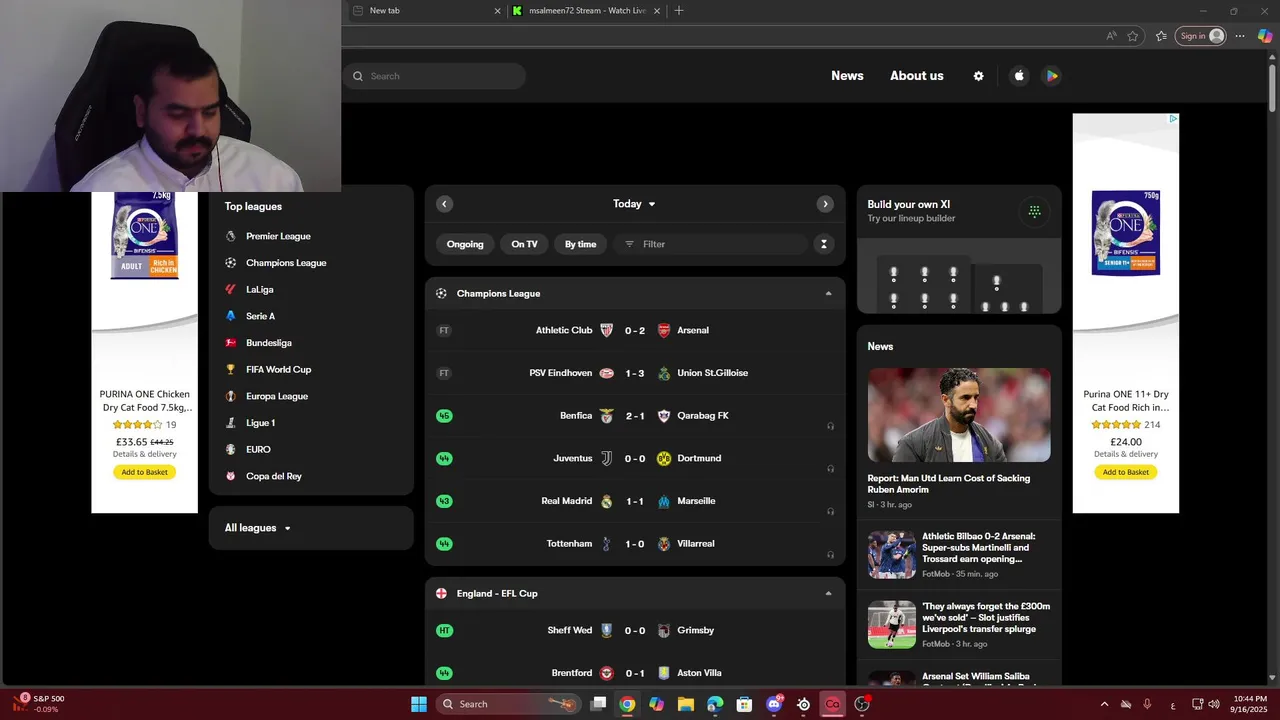Open the Ruben Amorim news photo
This screenshot has width=1280, height=720.
point(959,415)
